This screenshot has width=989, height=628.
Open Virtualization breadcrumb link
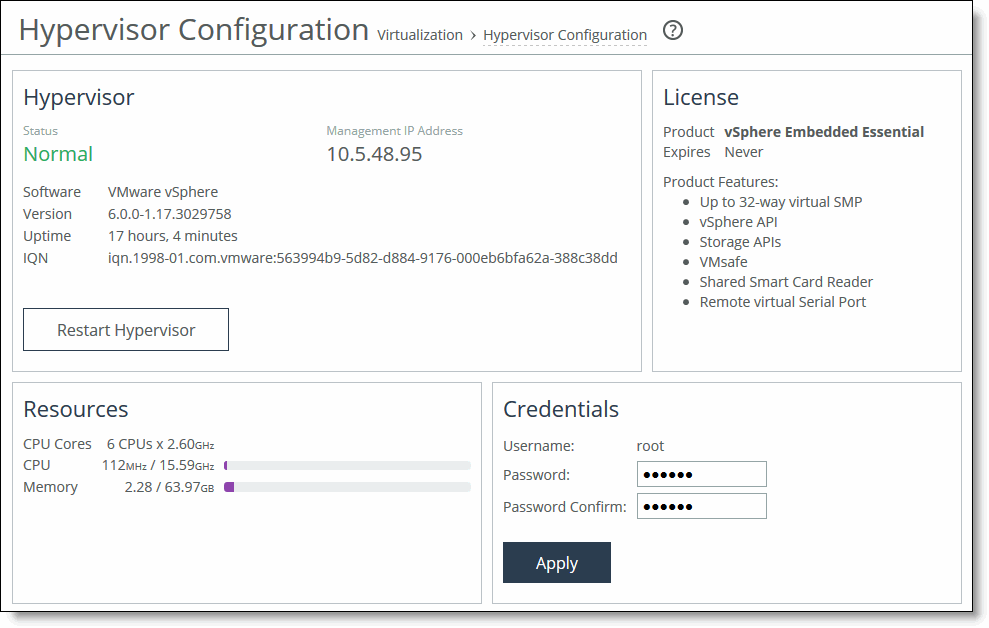pos(420,35)
